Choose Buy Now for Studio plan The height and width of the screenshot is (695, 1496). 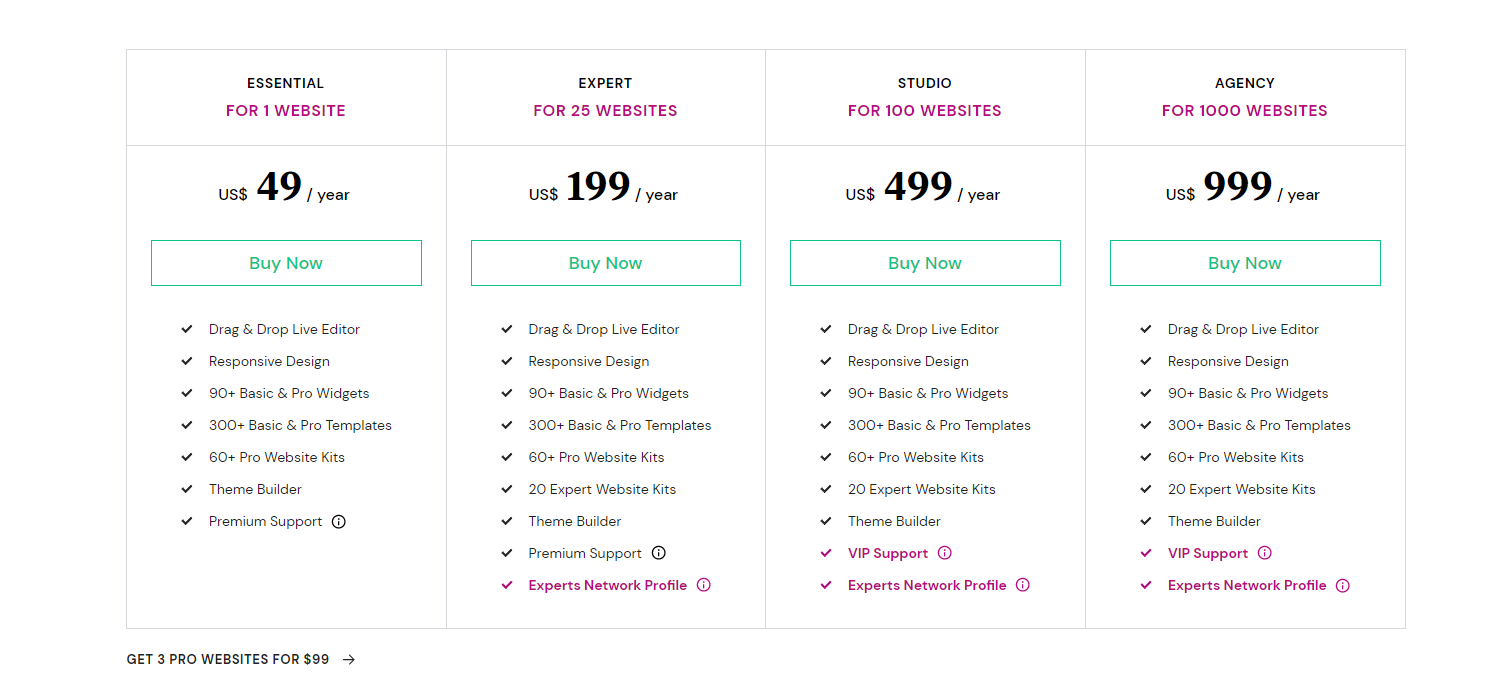pos(925,263)
